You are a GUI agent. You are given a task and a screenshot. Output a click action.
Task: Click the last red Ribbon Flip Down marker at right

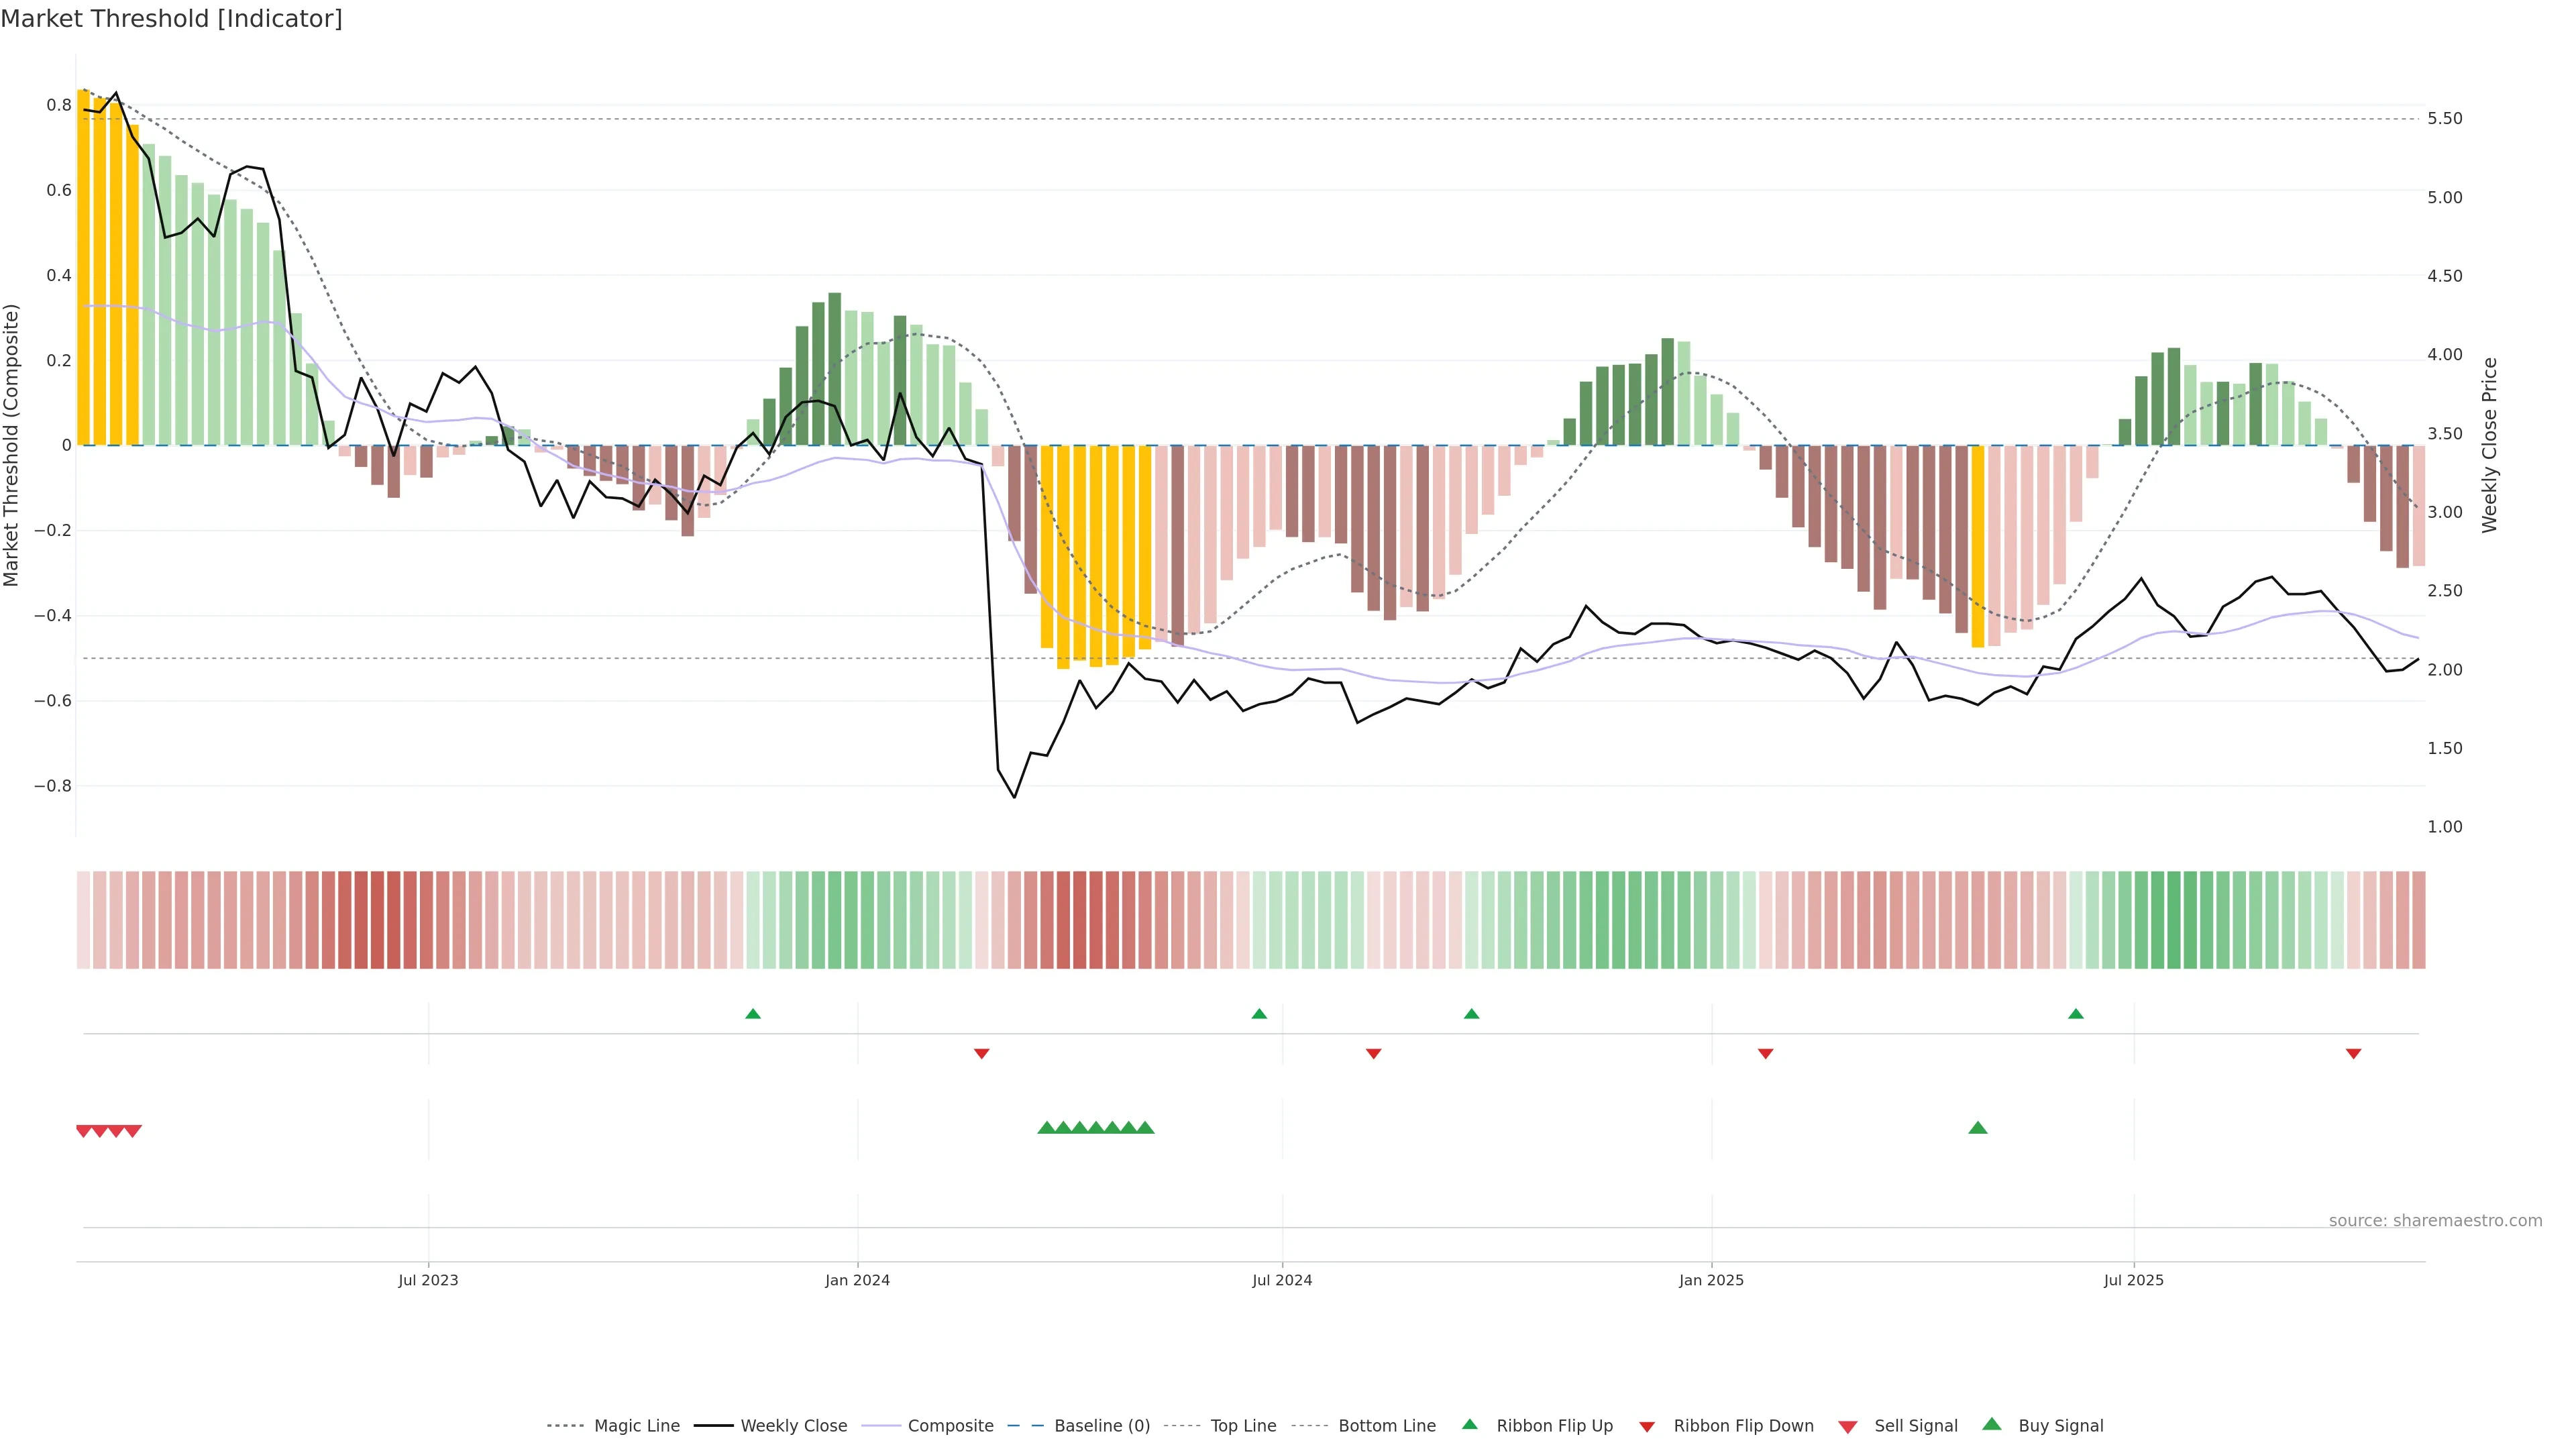click(x=2353, y=1054)
